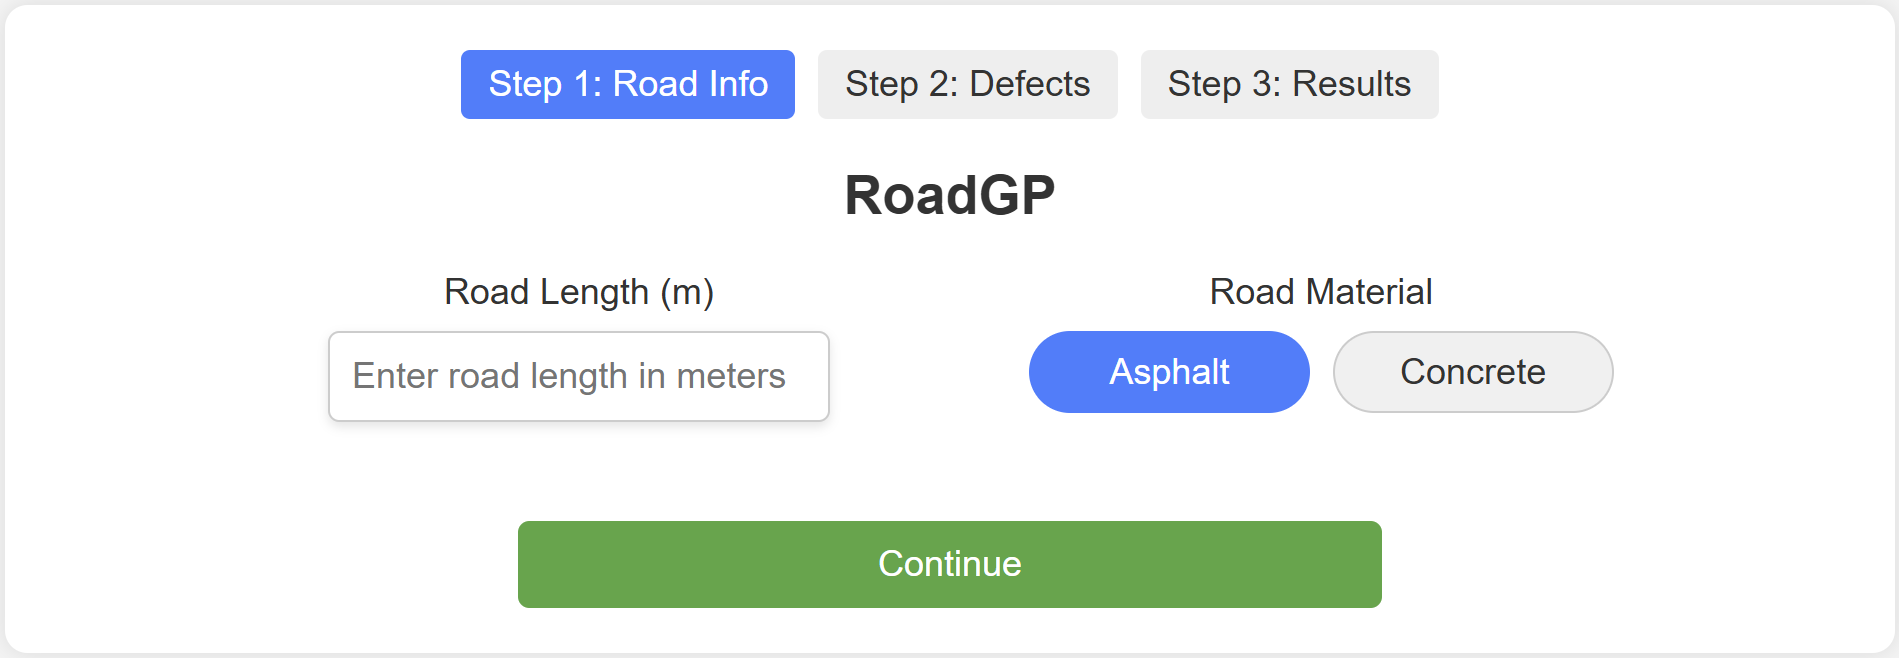Focus the 'Enter road length in meters' box
This screenshot has height=658, width=1899.
[578, 376]
